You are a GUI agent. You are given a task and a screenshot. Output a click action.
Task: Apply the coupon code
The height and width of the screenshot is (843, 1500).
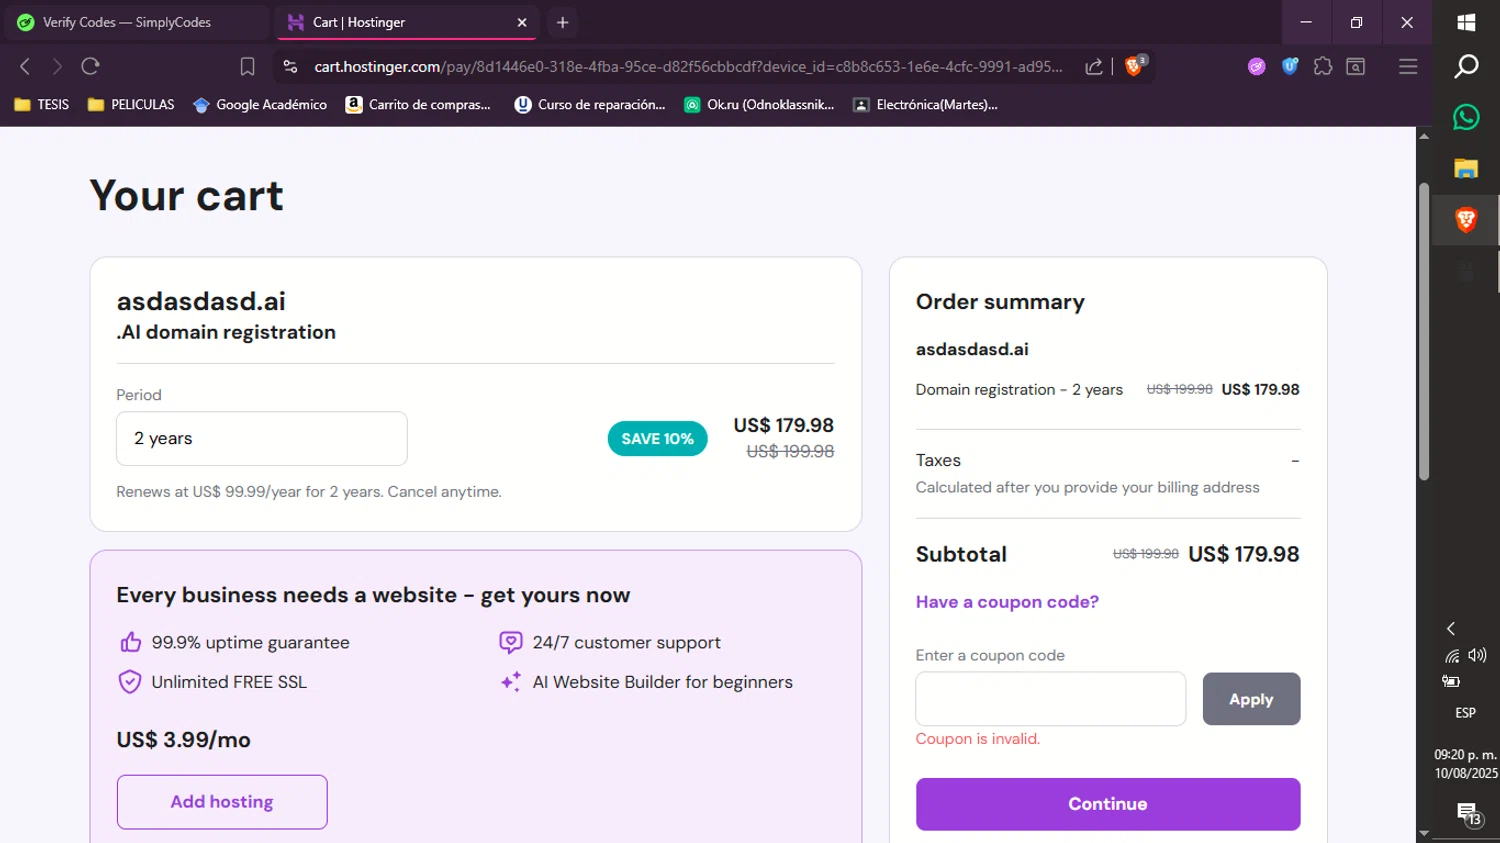coord(1251,699)
